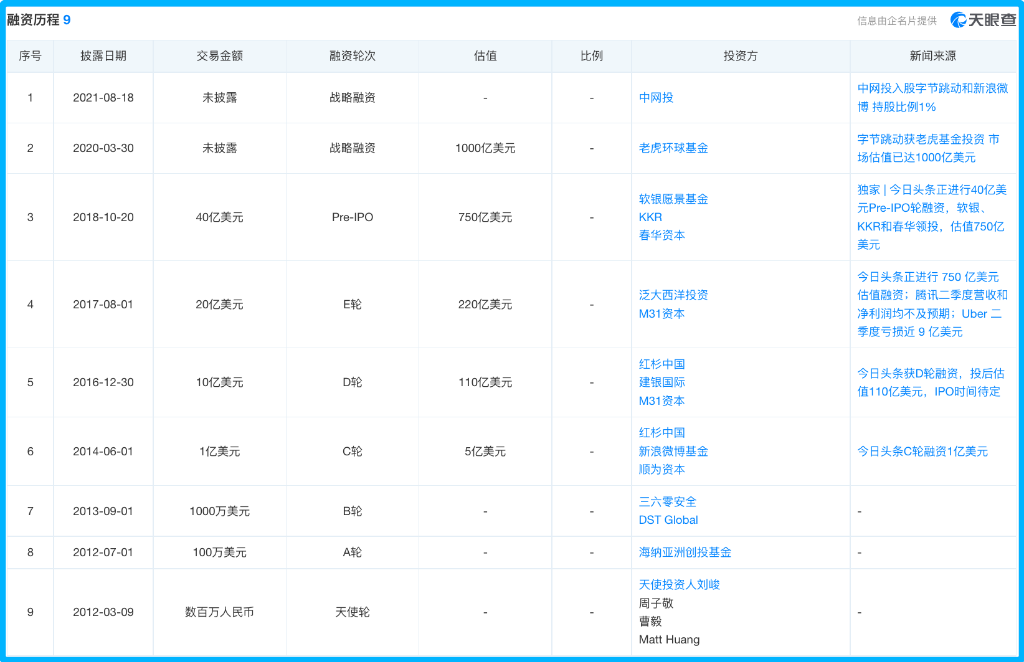Click the 天使投资人刘峻 link

pos(680,582)
